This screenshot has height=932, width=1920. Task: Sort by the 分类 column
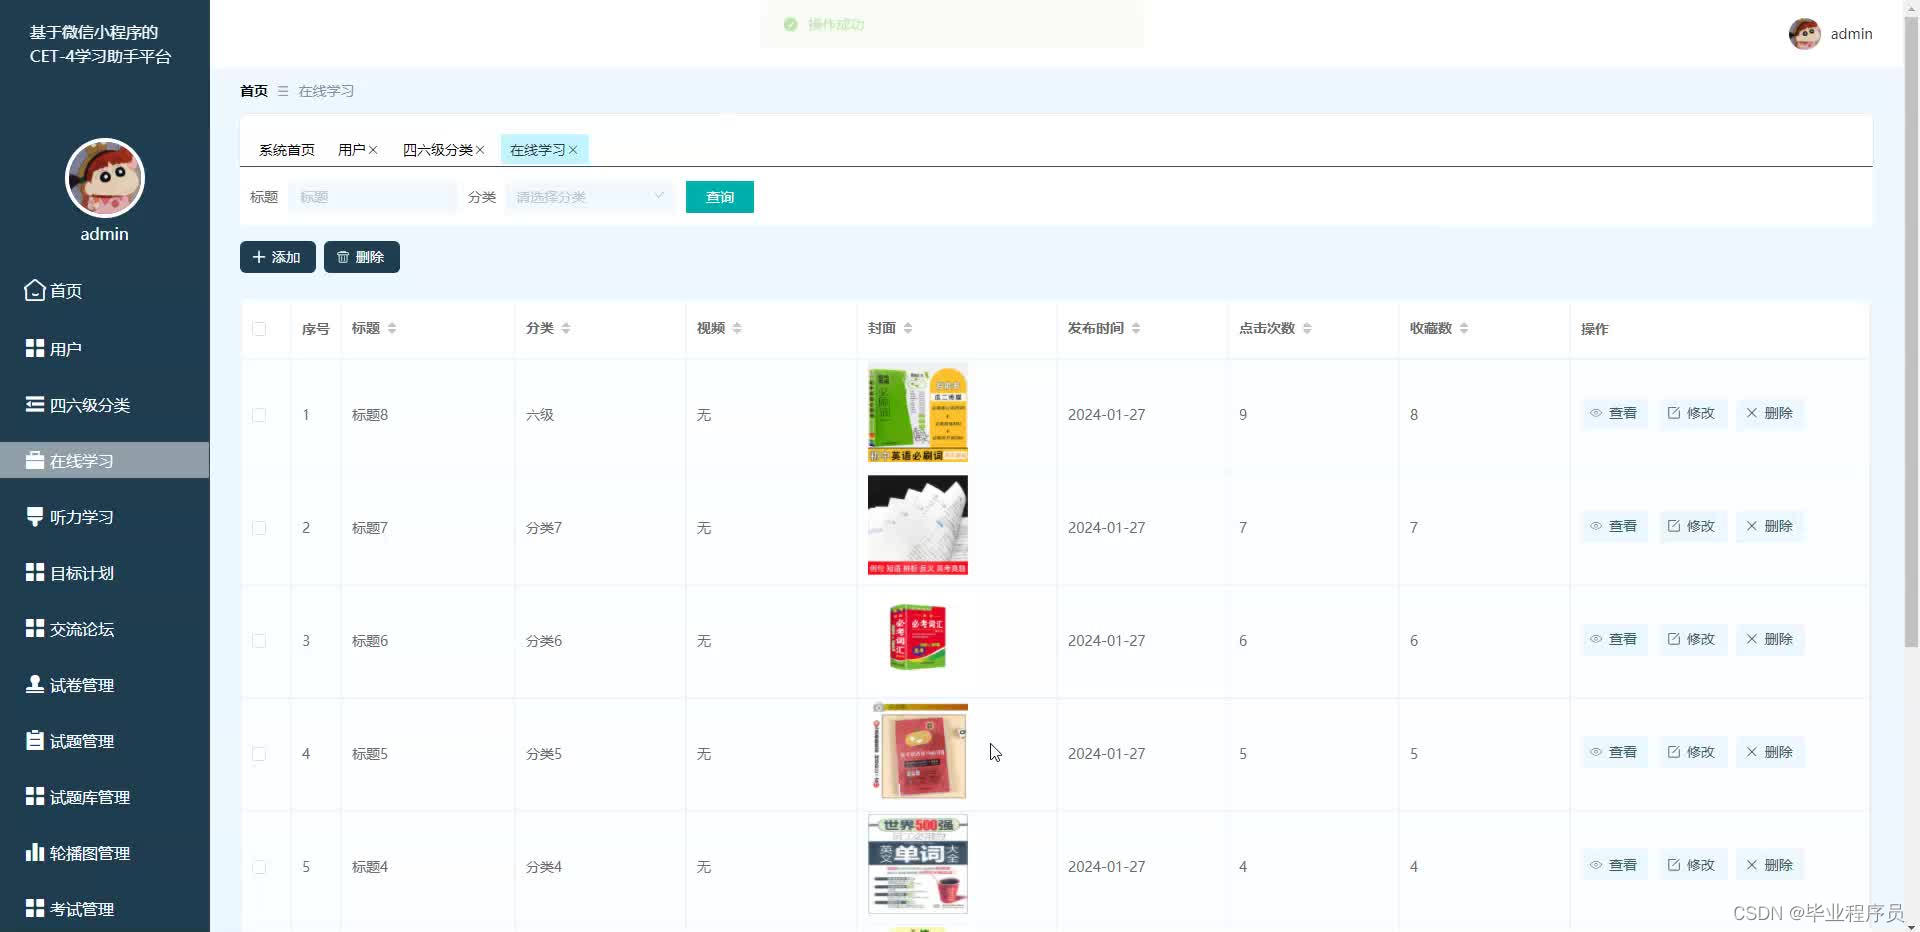coord(566,329)
